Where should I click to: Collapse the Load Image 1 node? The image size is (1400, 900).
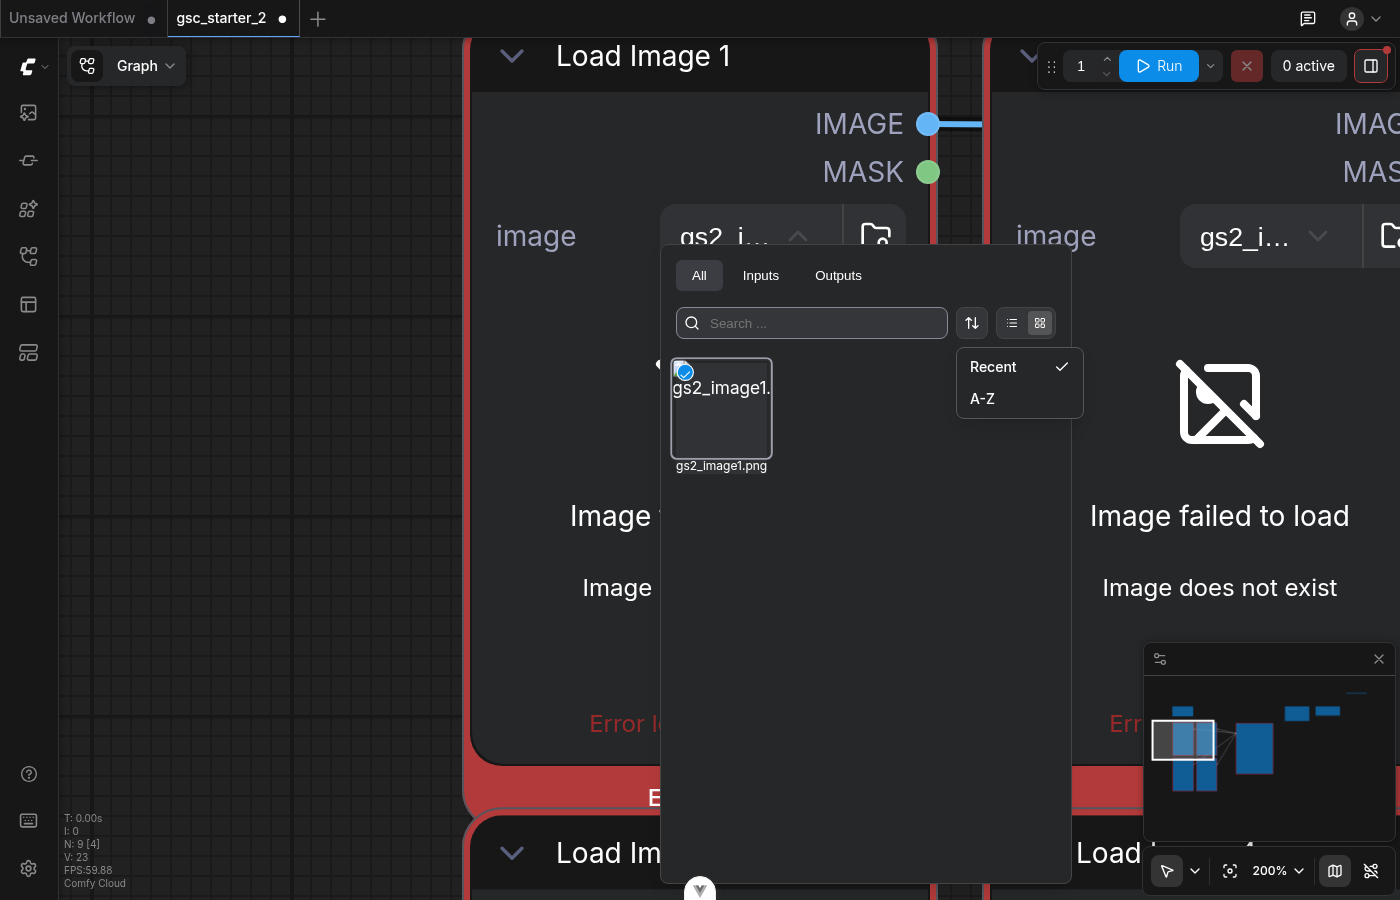click(512, 57)
